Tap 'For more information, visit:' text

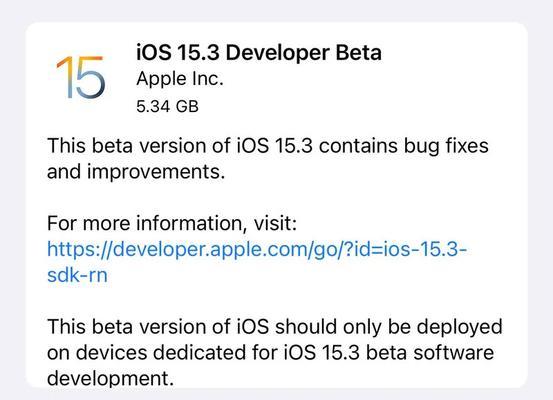pos(172,224)
